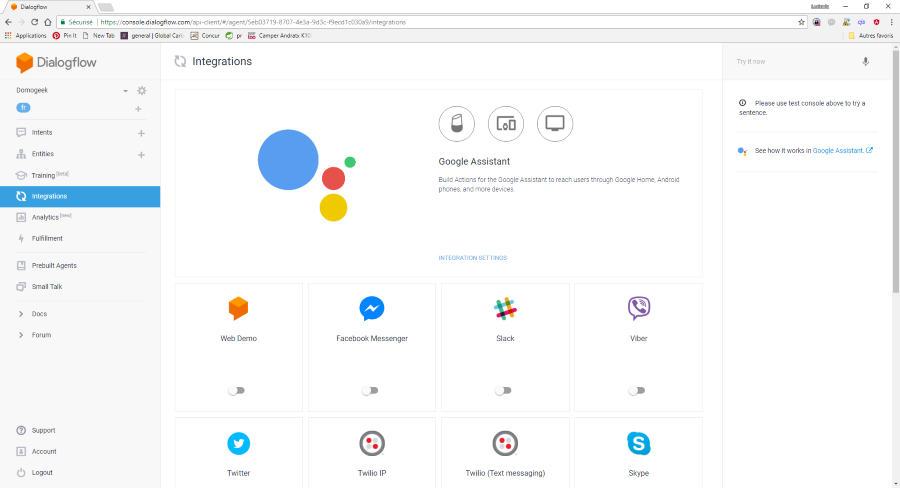Screen dimensions: 900x488
Task: Select the fr language badge
Action: pos(24,107)
